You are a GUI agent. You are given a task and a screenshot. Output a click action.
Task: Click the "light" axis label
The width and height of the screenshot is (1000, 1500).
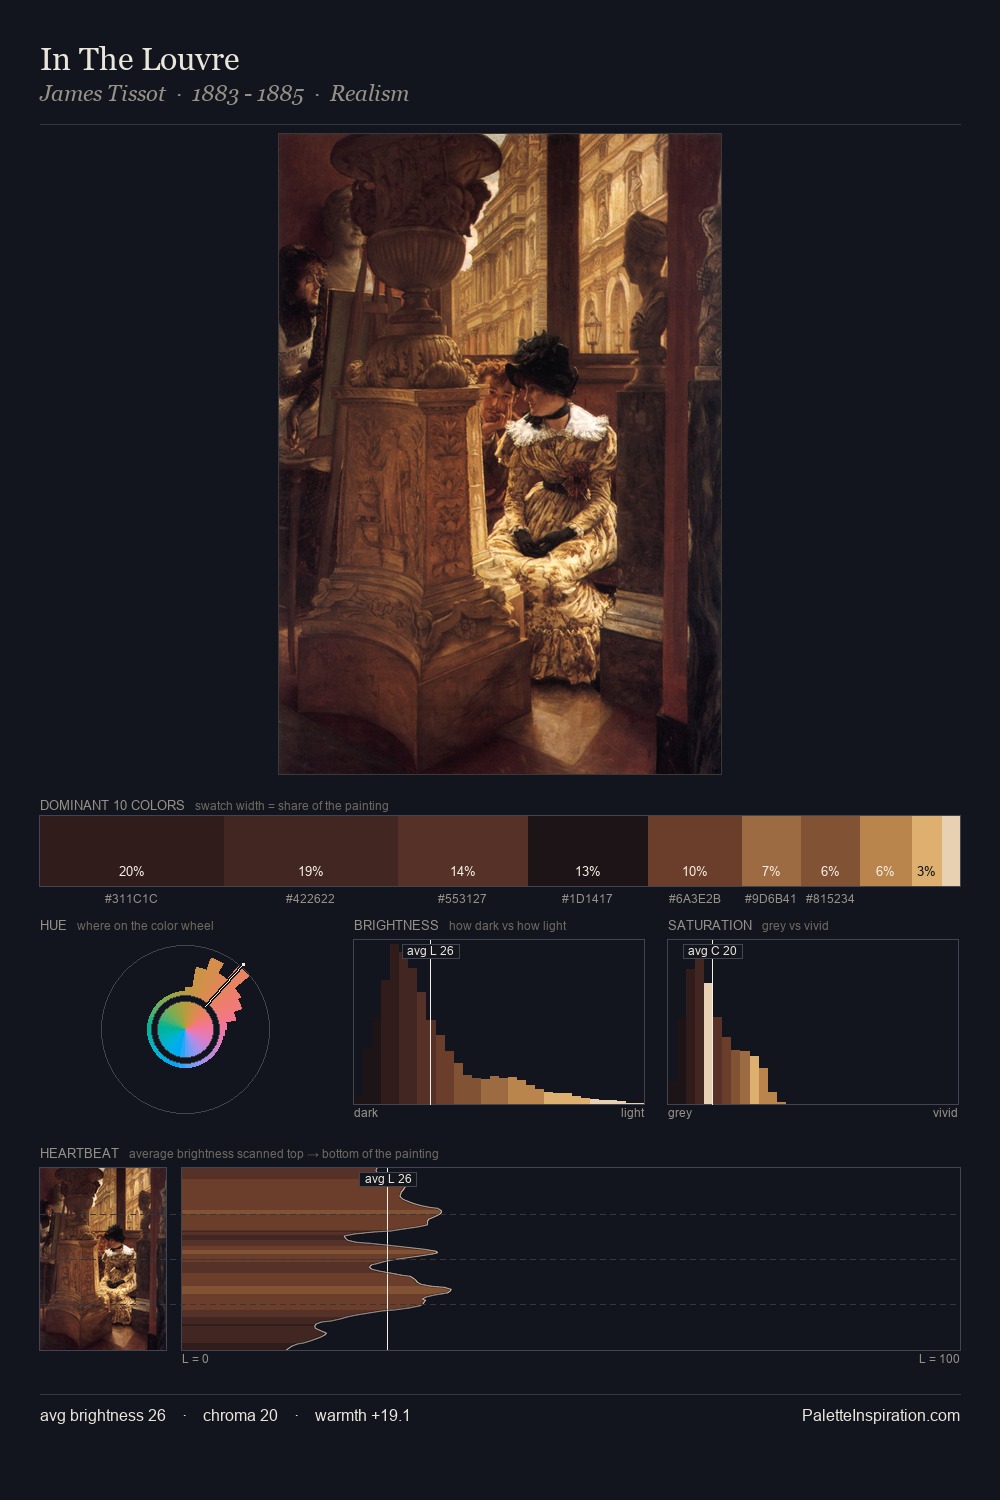coord(632,1113)
